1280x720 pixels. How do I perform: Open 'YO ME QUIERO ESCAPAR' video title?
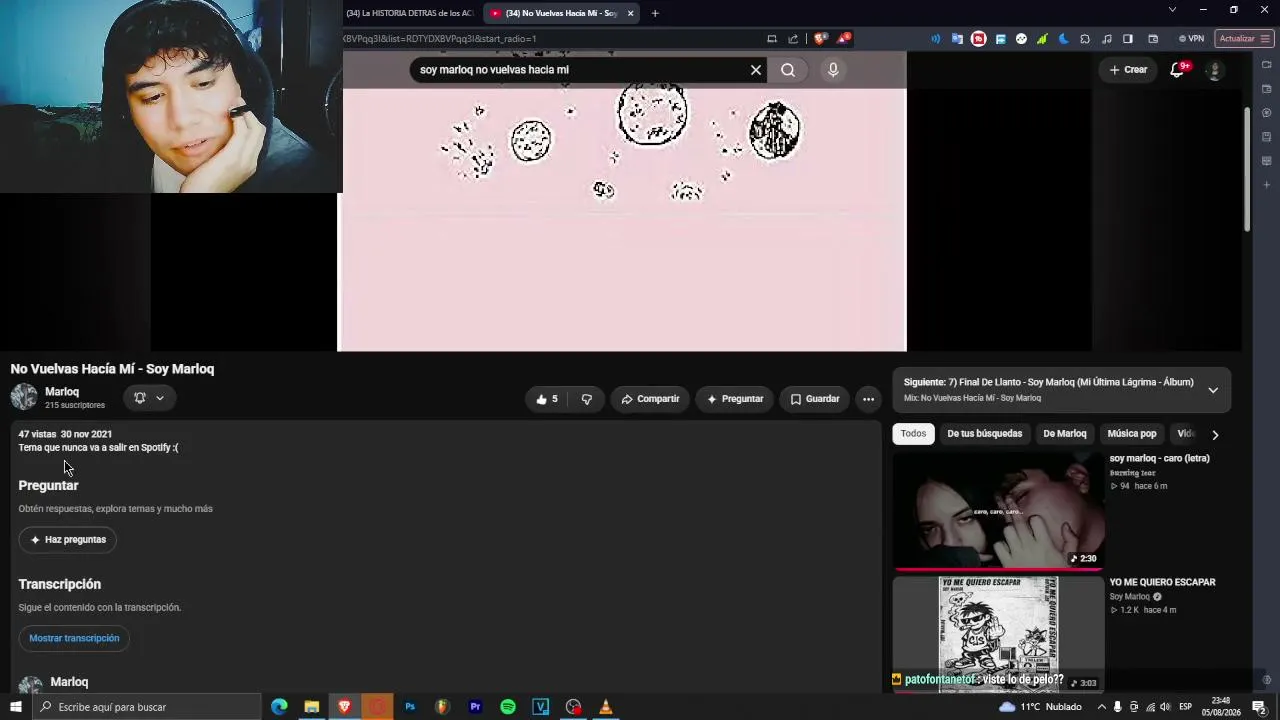click(x=1162, y=582)
